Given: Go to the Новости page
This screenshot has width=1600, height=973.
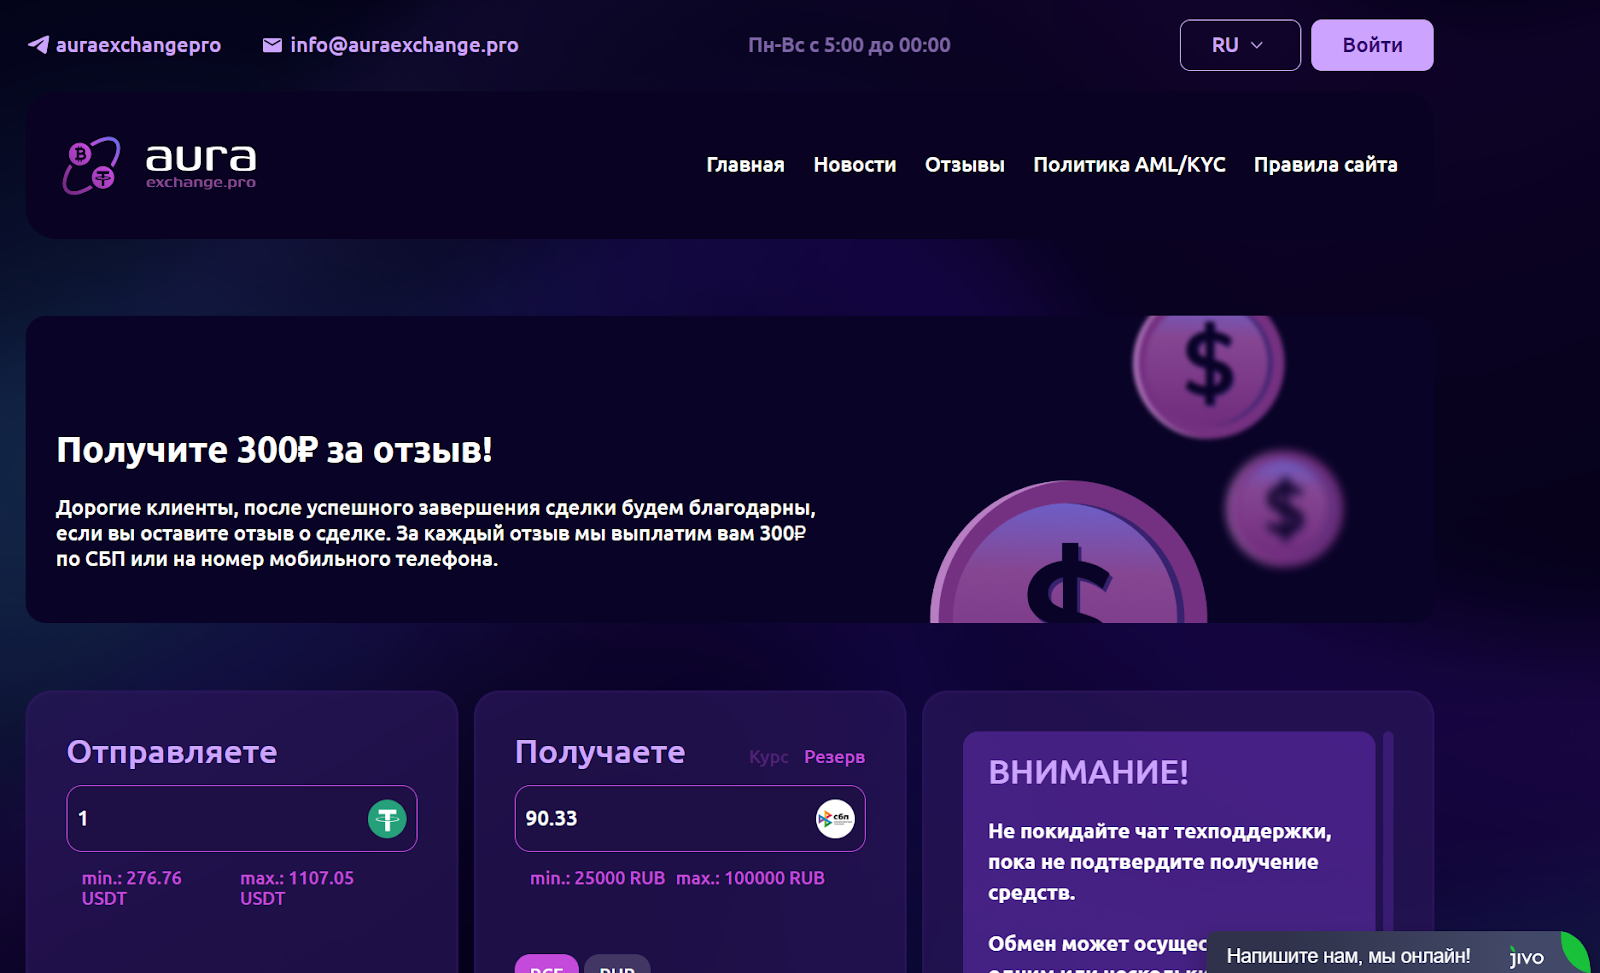Looking at the screenshot, I should coord(854,165).
